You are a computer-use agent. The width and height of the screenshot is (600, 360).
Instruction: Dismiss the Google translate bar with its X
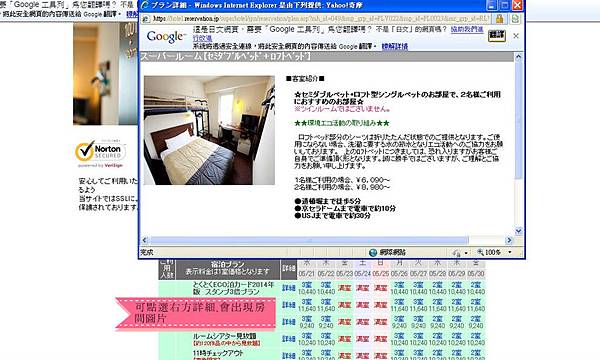coord(516,36)
